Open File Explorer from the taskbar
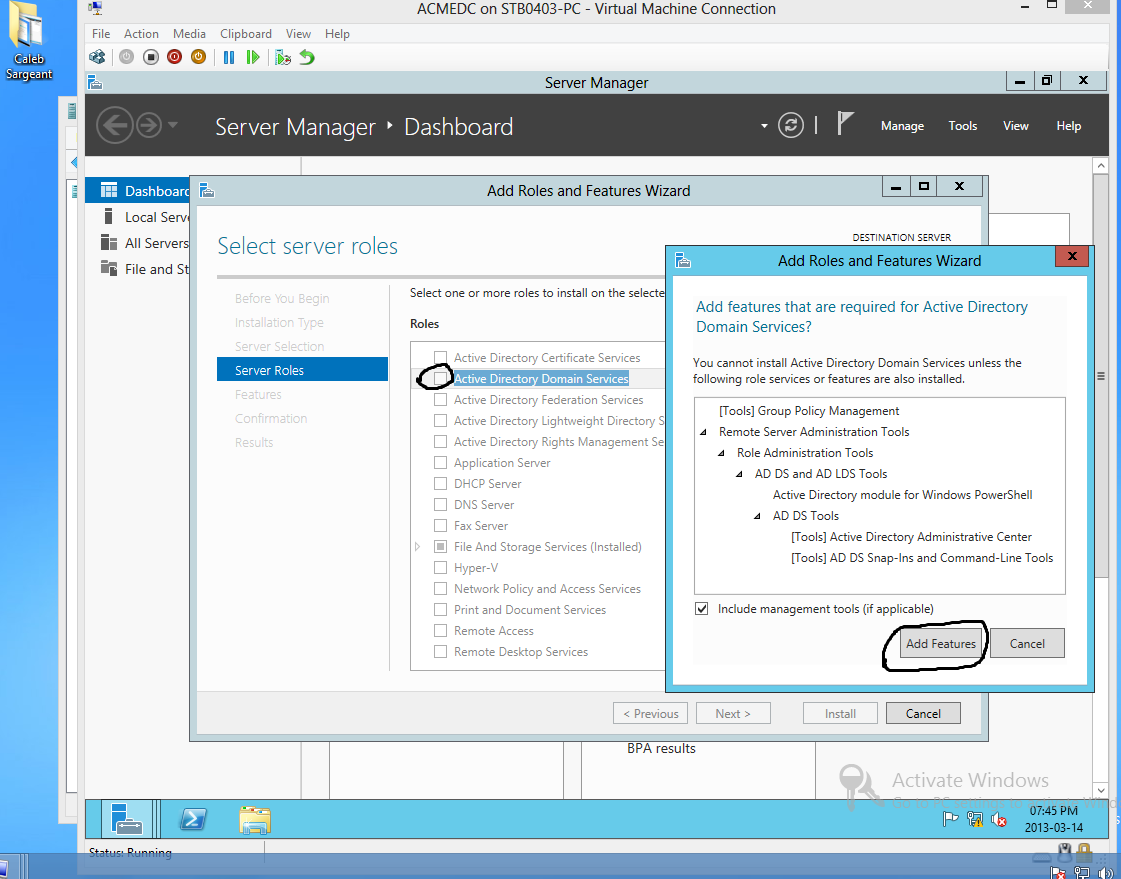 coord(255,820)
